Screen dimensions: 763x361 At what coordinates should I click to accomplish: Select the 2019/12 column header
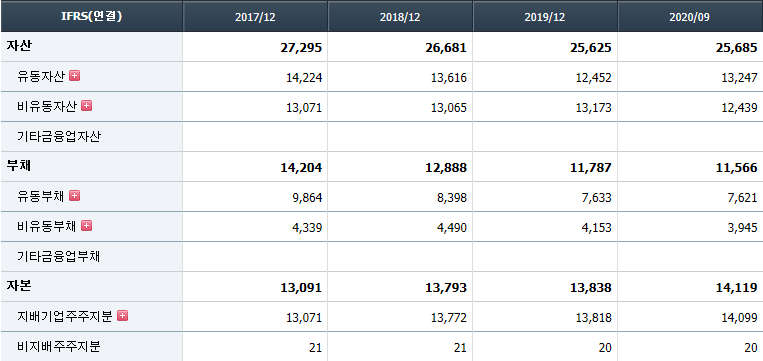coord(545,16)
